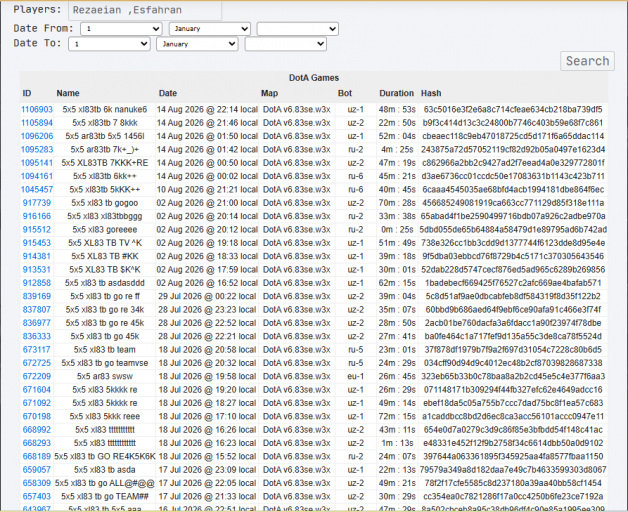The image size is (628, 512).
Task: Open game ID 839169
Action: (x=37, y=296)
